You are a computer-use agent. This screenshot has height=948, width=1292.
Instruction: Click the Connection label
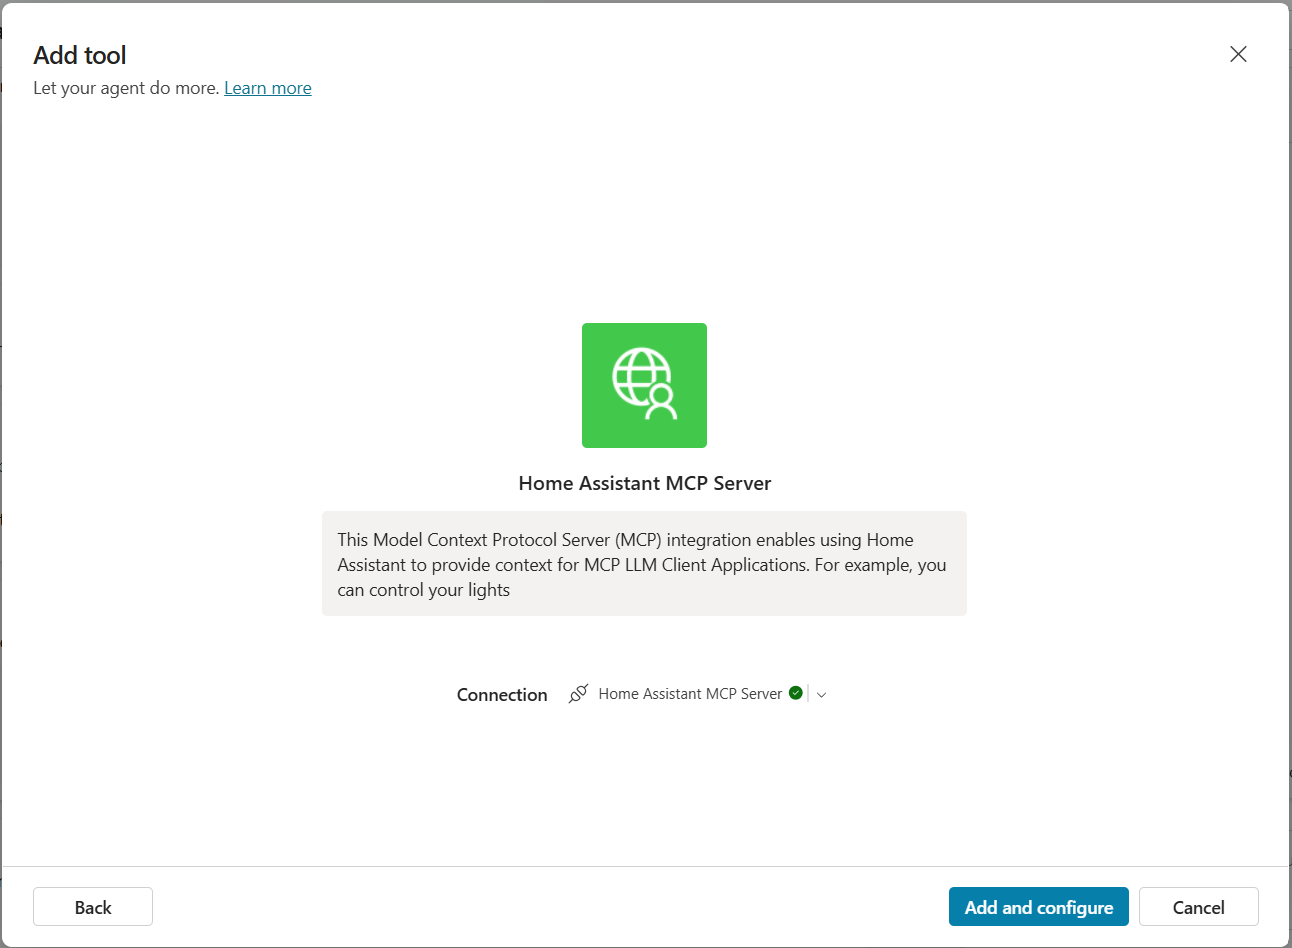pyautogui.click(x=502, y=695)
